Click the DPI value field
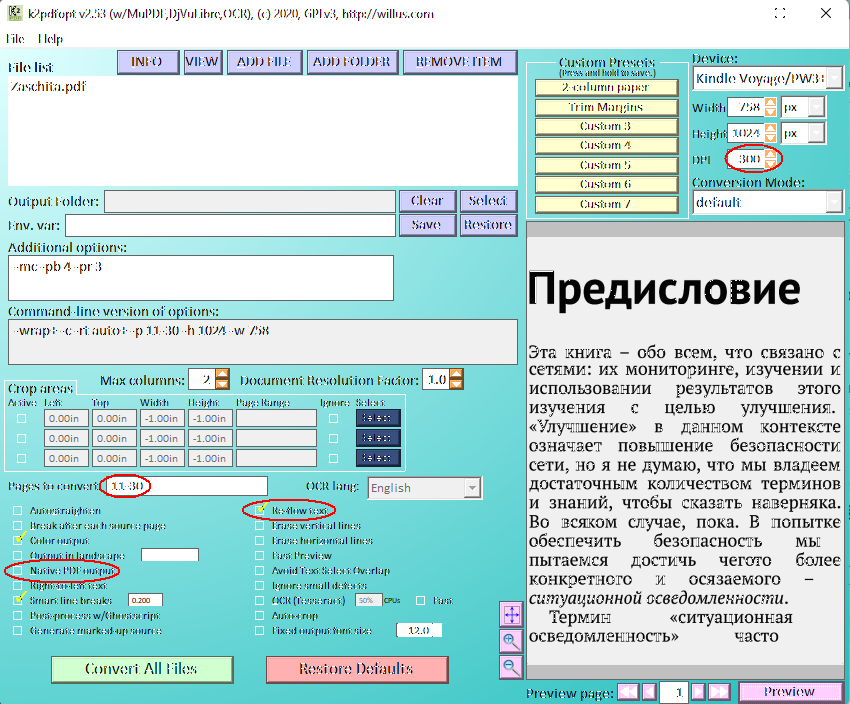This screenshot has width=850, height=704. tap(746, 159)
